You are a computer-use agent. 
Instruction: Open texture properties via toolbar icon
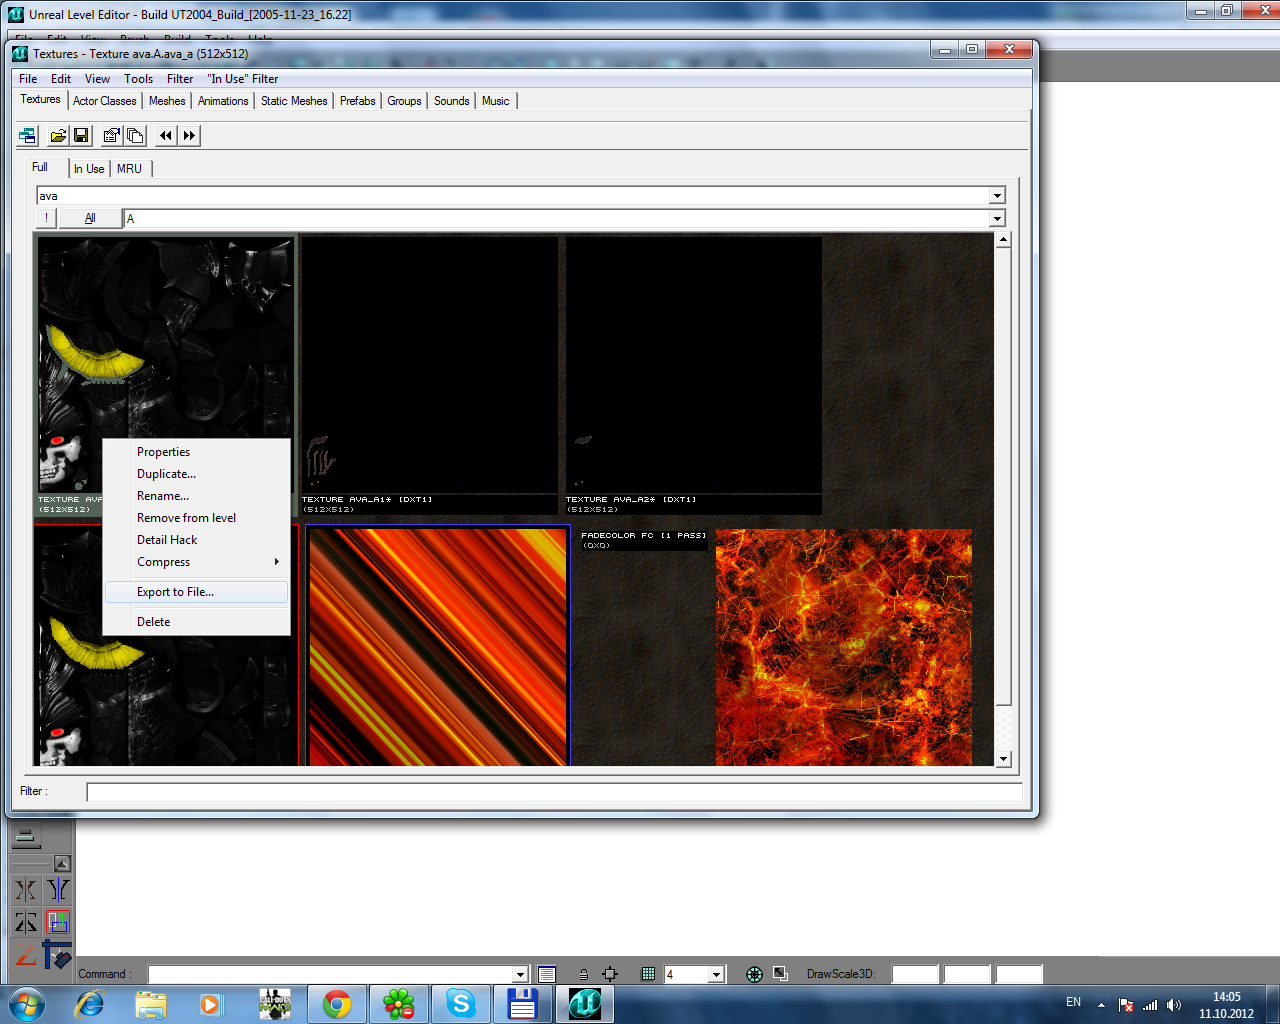112,136
